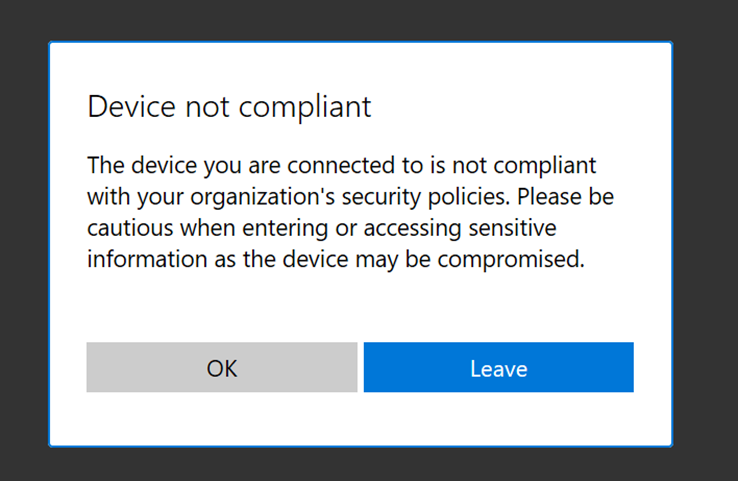738x481 pixels.
Task: Tap Leave beside the OK button
Action: (x=498, y=368)
